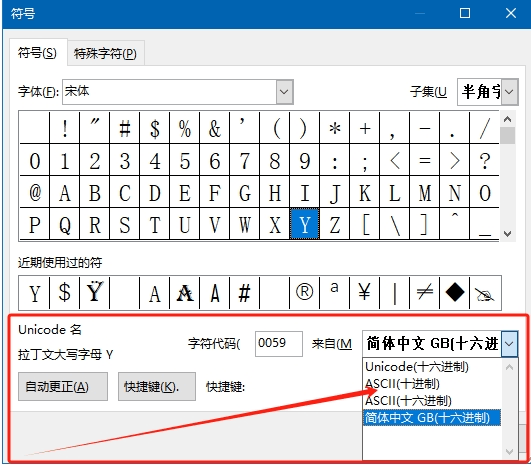The height and width of the screenshot is (465, 531).
Task: Select the recently used black diamond ◆
Action: (455, 293)
